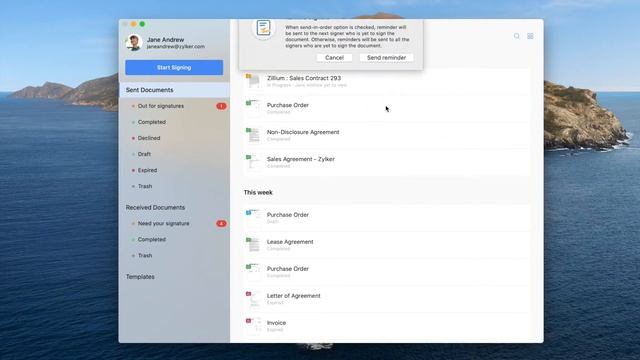Viewport: 640px width, 360px height.
Task: Open the Invoice document
Action: point(387,326)
